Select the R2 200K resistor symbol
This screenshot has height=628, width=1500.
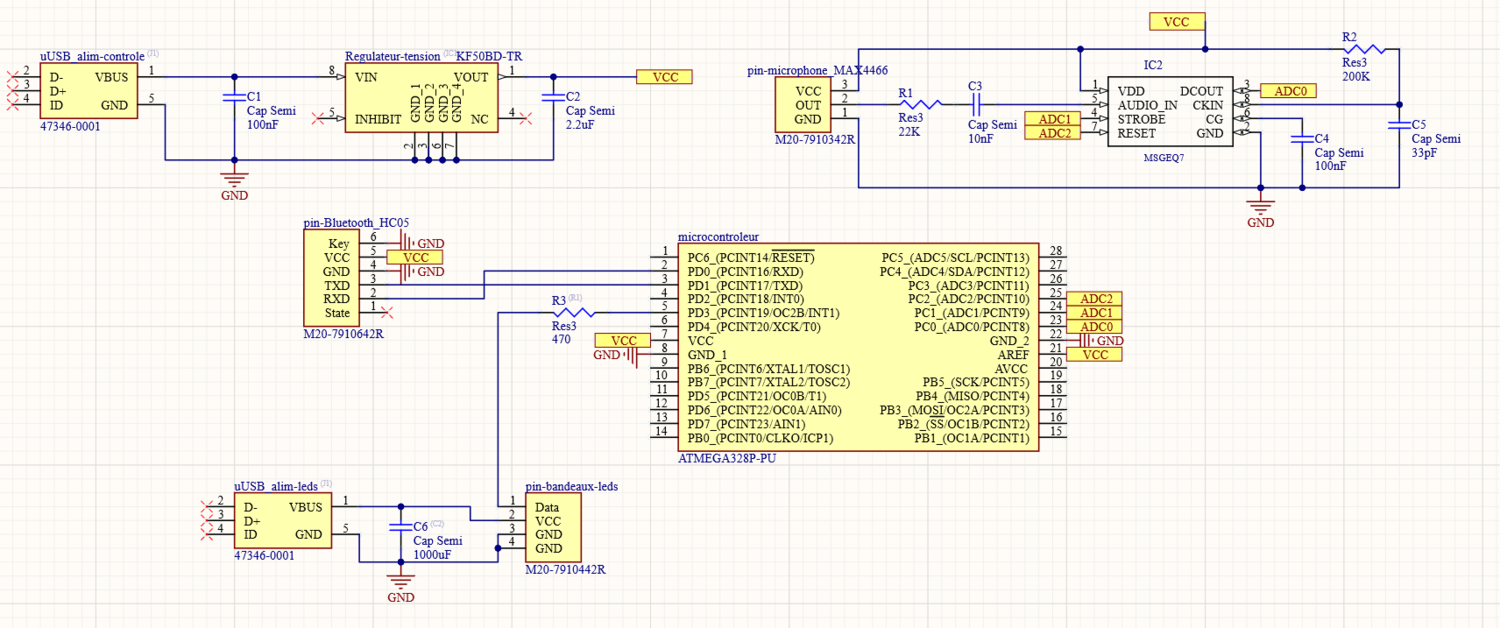click(1363, 48)
